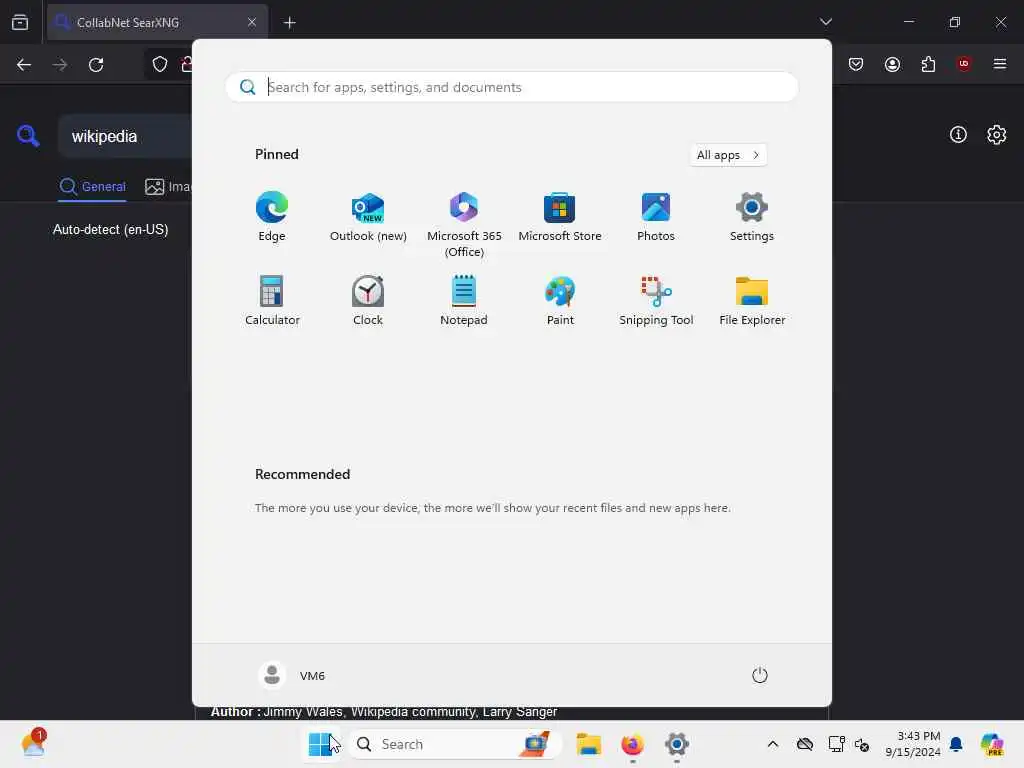Open Firefox extensions puzzle icon
This screenshot has width=1024, height=768.
(928, 64)
